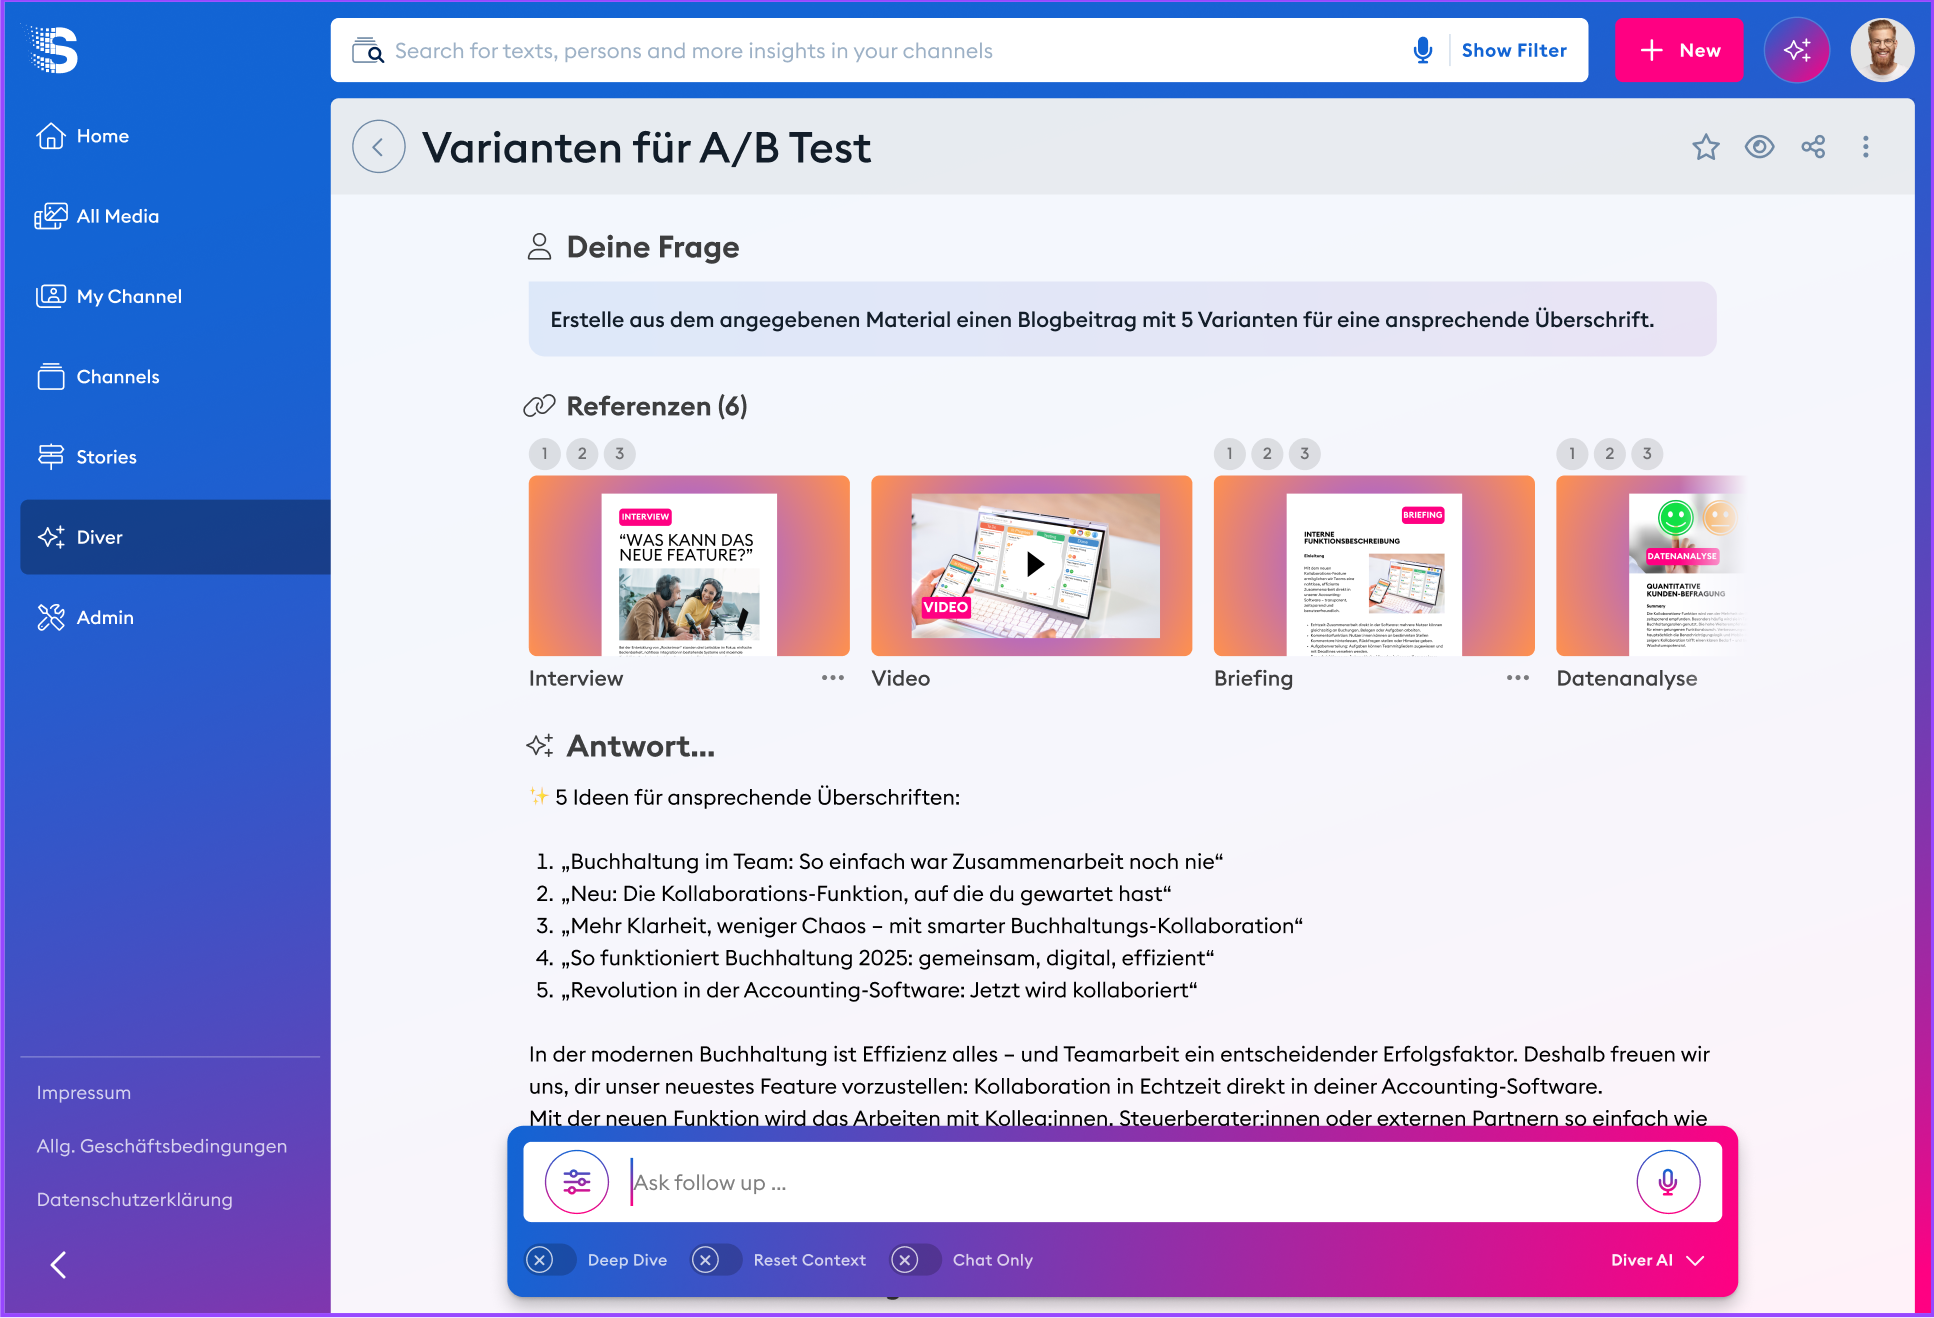Select citation 1 above the Briefing card
The image size is (1934, 1318).
[x=1230, y=454]
